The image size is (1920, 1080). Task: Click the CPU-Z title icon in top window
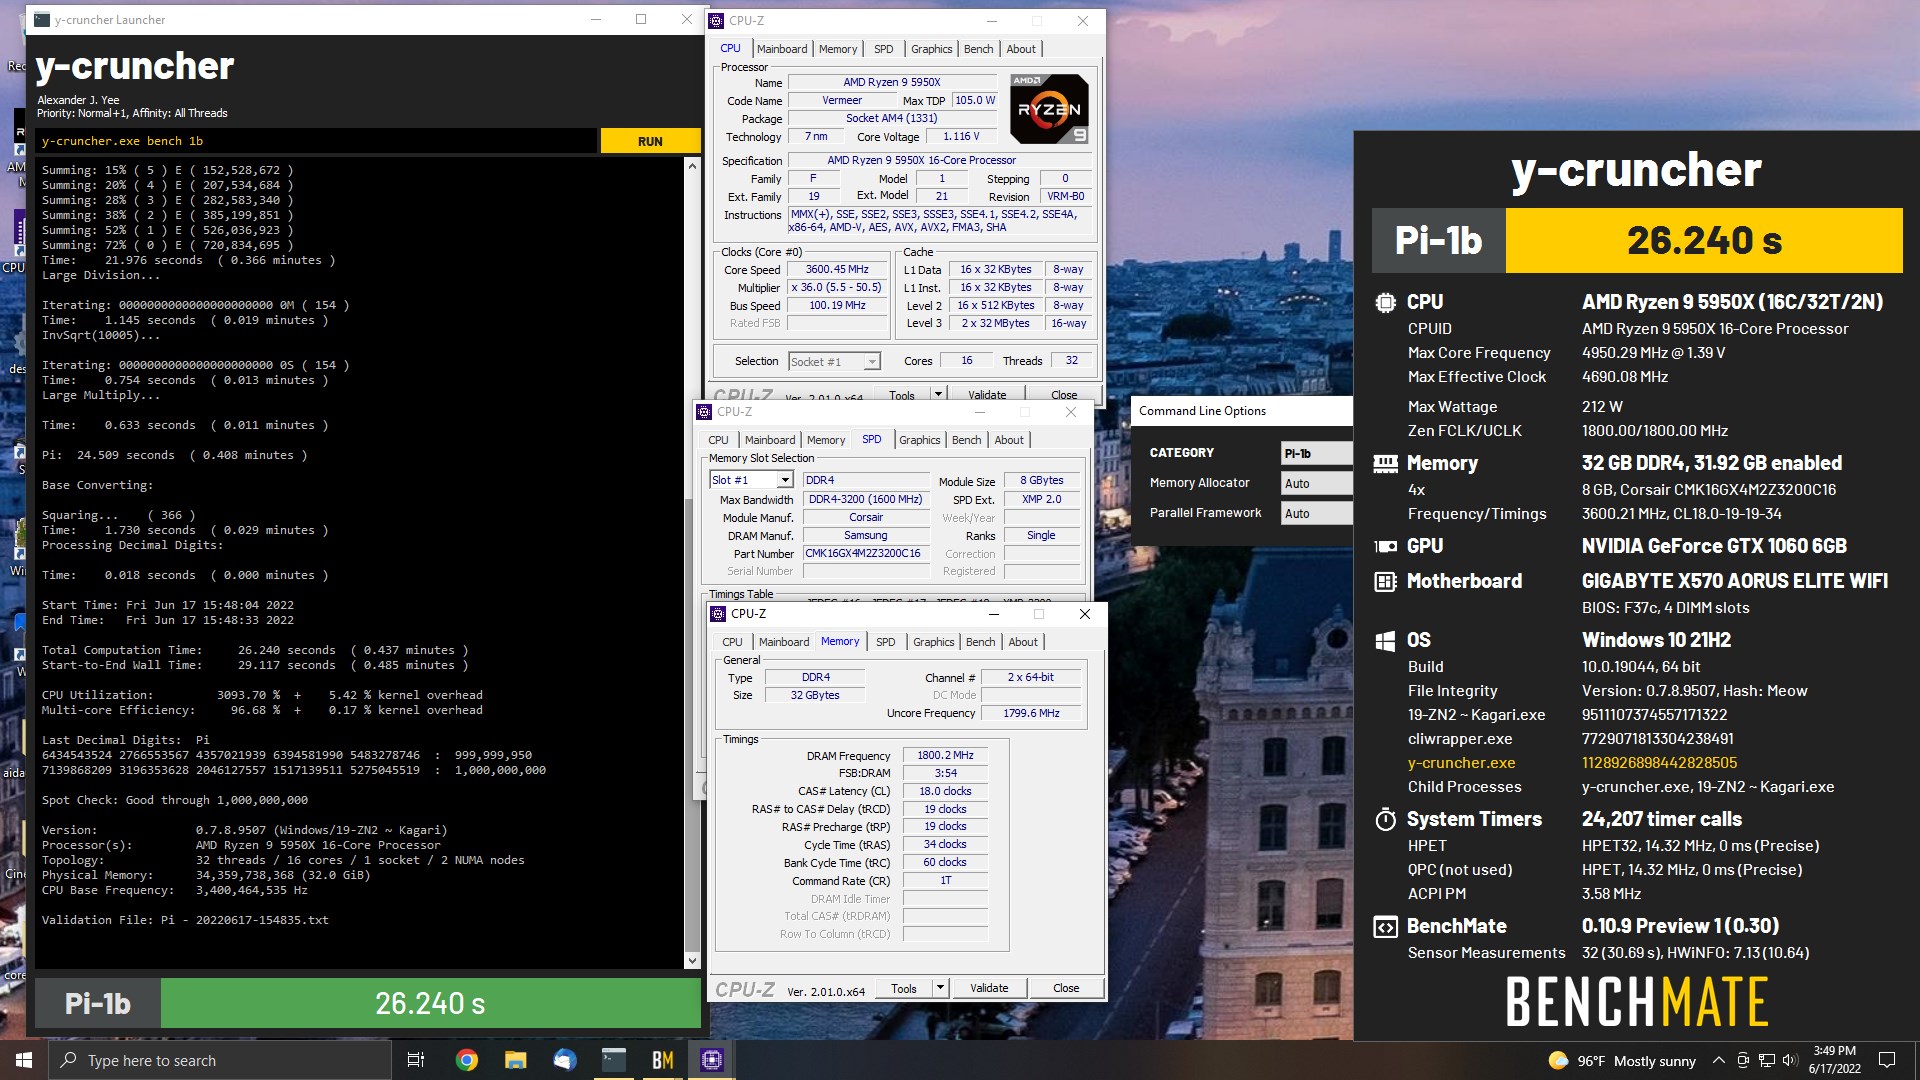coord(716,21)
